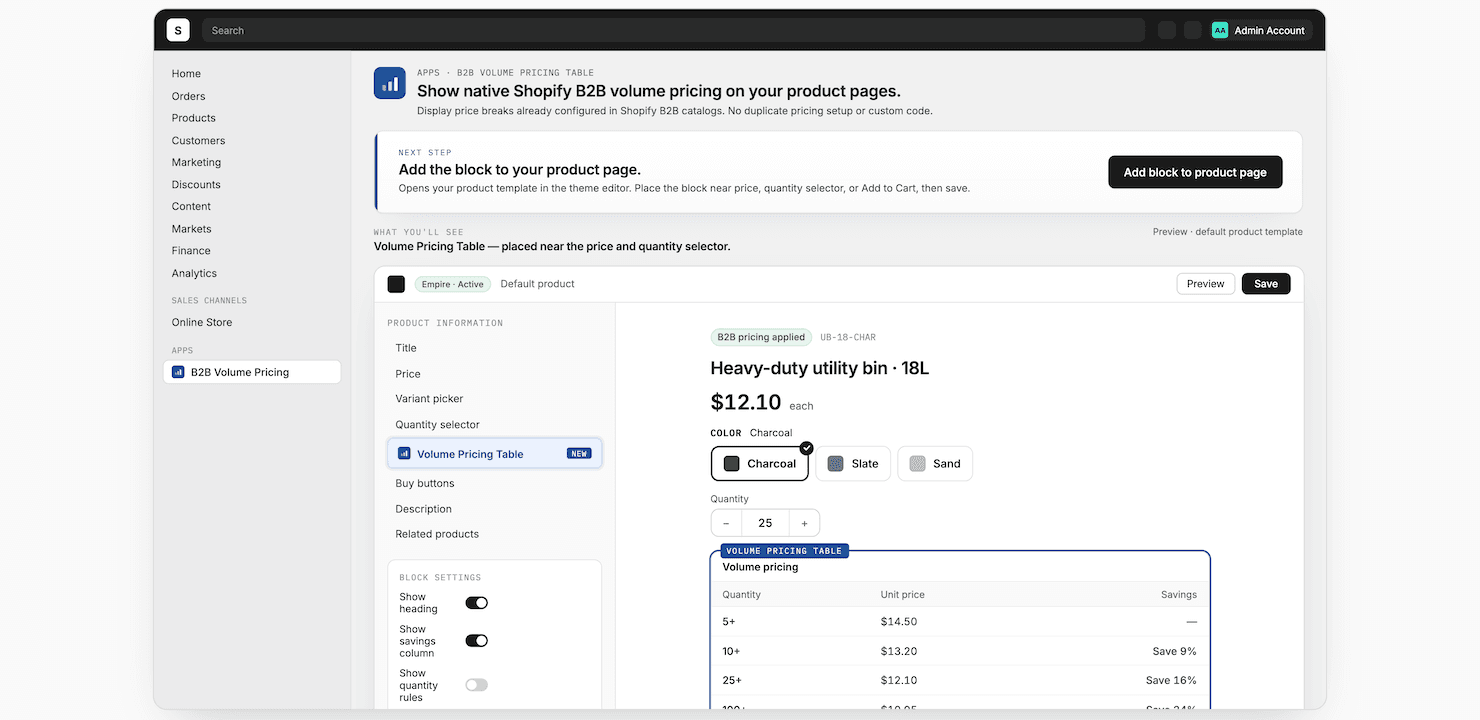Click the UB-18-CHAR SKU text
1480x720 pixels.
point(848,337)
